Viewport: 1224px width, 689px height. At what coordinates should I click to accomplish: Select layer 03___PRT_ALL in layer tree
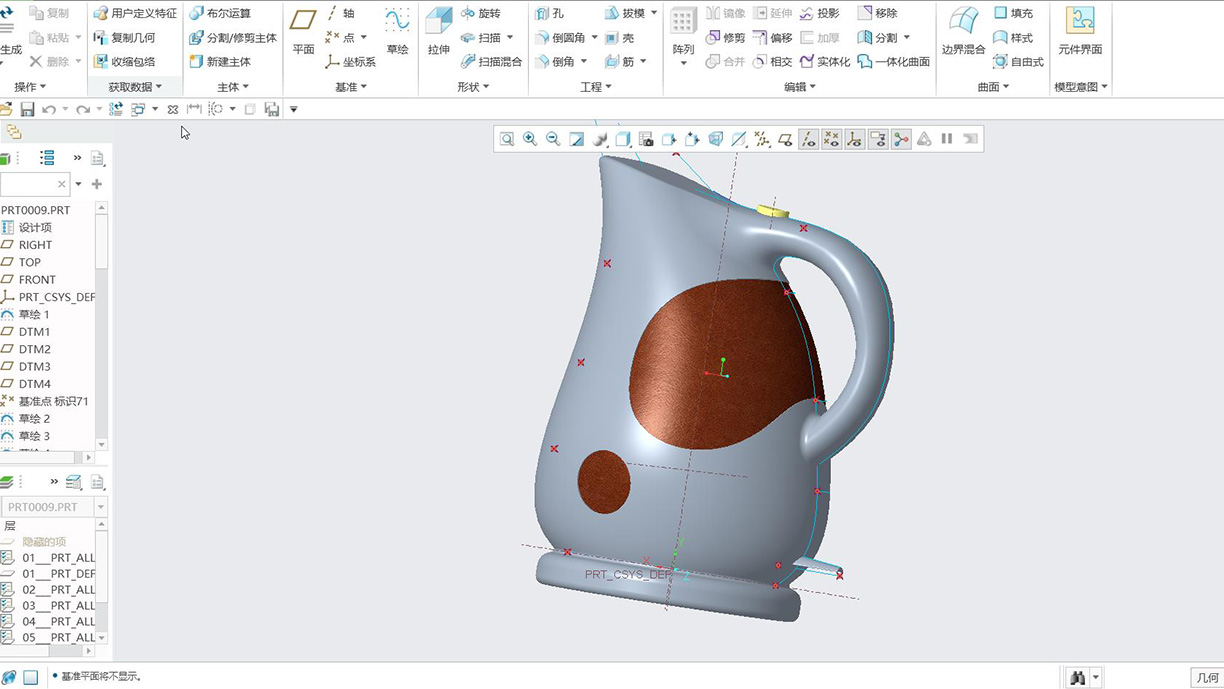pos(58,606)
